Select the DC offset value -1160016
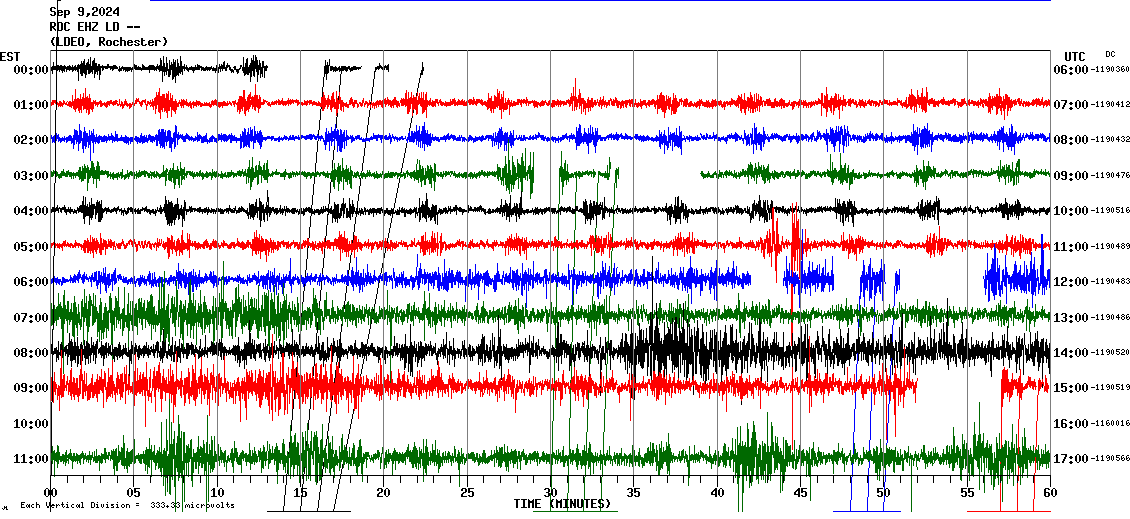 (x=1111, y=424)
